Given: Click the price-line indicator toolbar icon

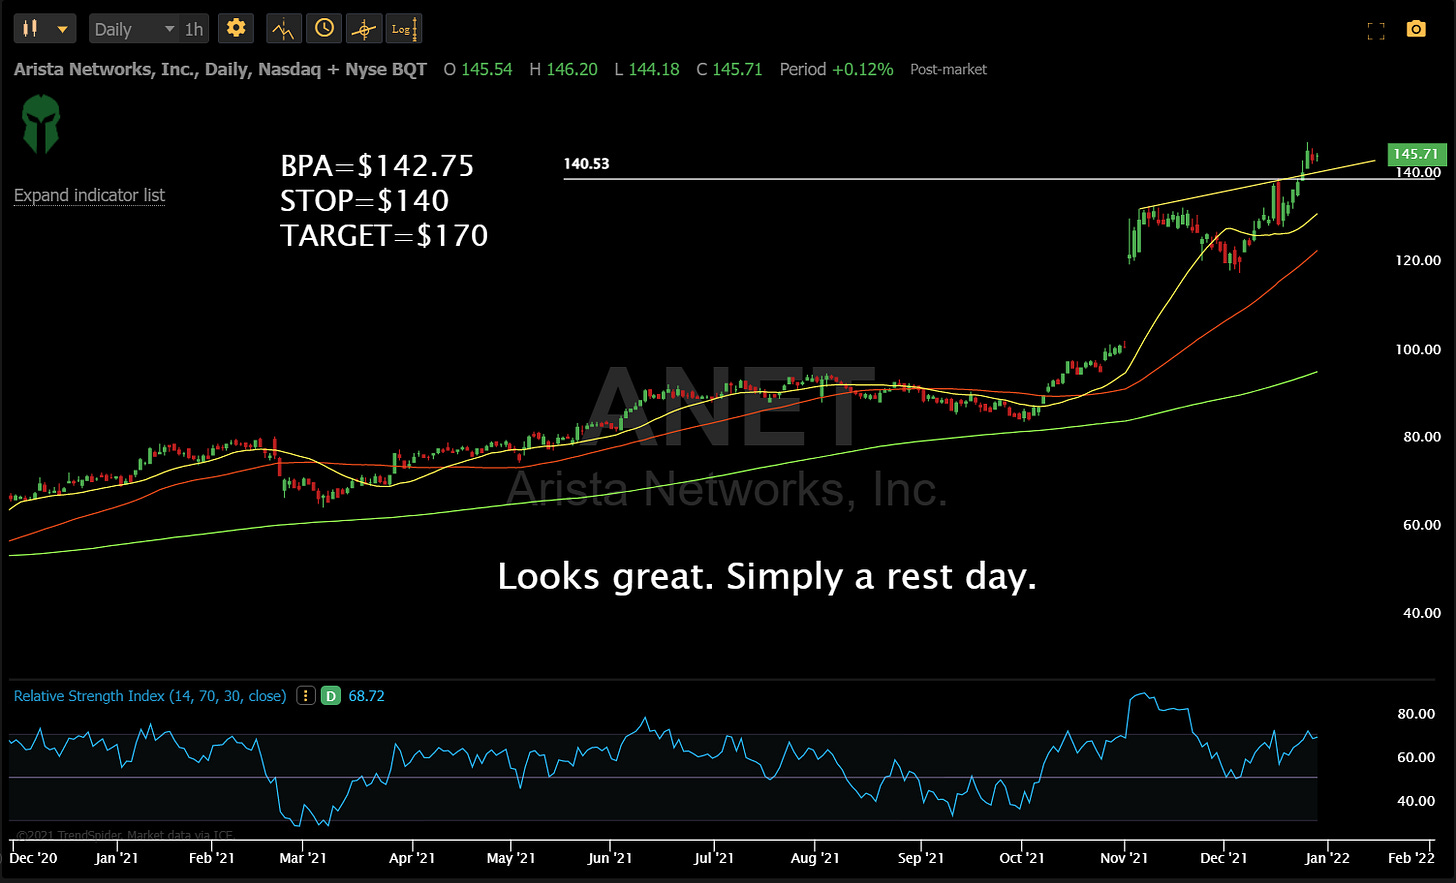Looking at the screenshot, I should [284, 29].
